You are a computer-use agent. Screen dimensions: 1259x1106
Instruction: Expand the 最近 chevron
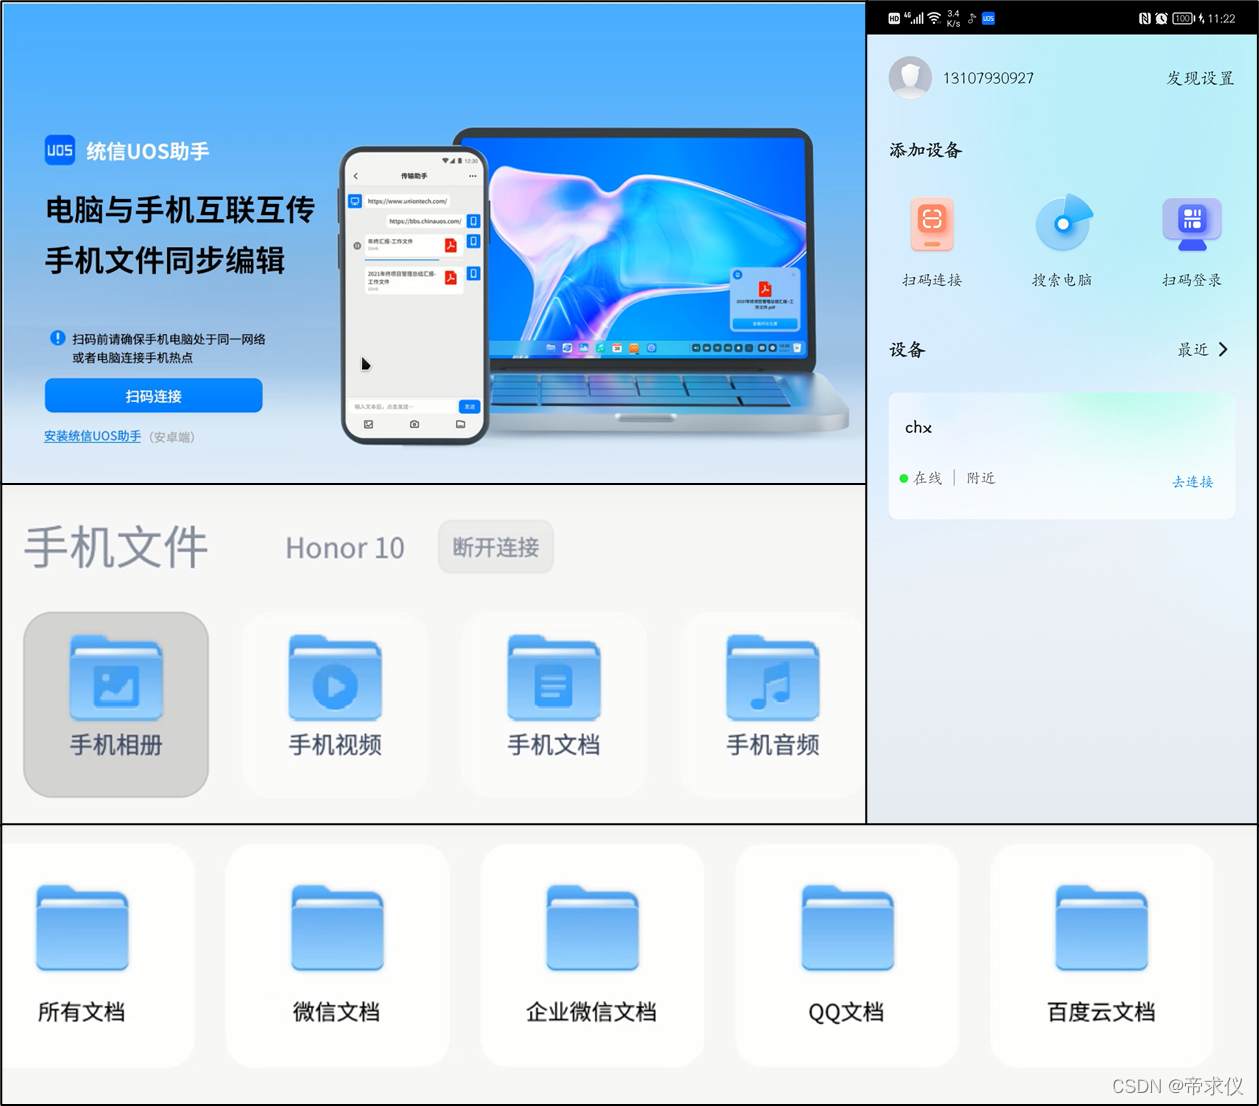(x=1223, y=349)
